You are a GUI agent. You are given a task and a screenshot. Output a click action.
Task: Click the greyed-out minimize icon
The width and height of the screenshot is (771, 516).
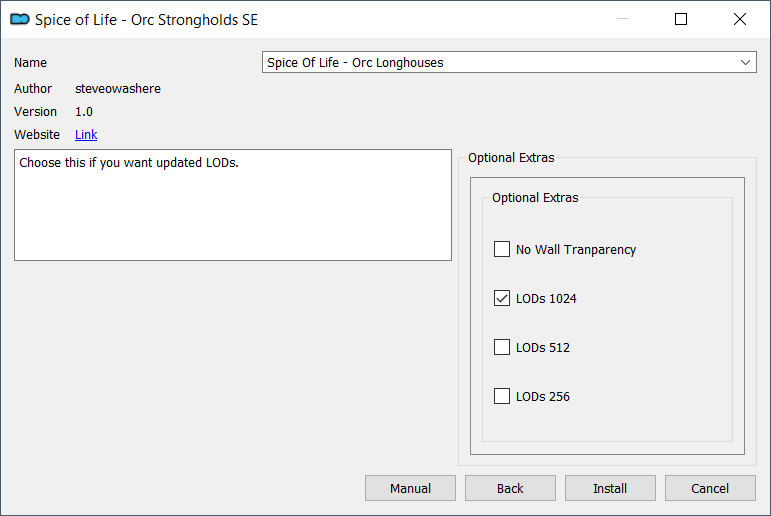pyautogui.click(x=623, y=19)
